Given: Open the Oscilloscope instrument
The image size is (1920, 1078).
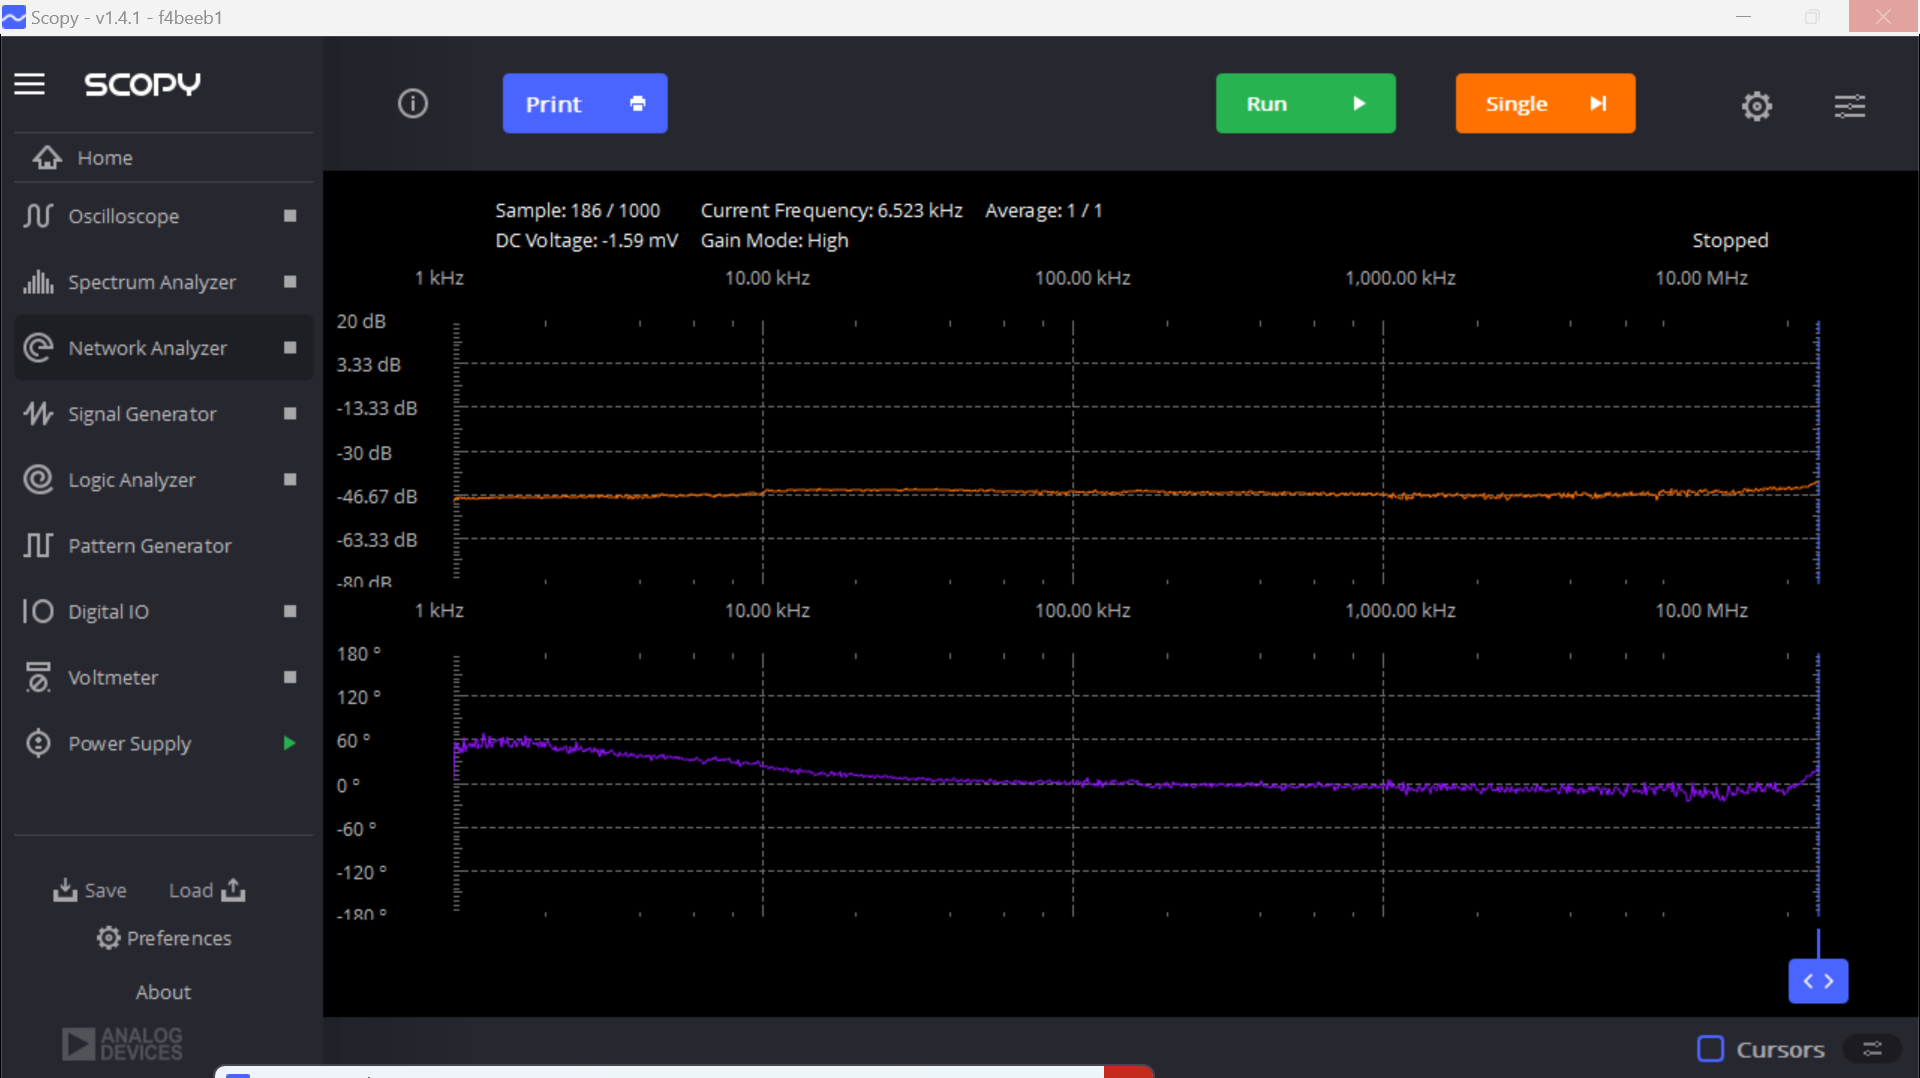Looking at the screenshot, I should click(164, 216).
